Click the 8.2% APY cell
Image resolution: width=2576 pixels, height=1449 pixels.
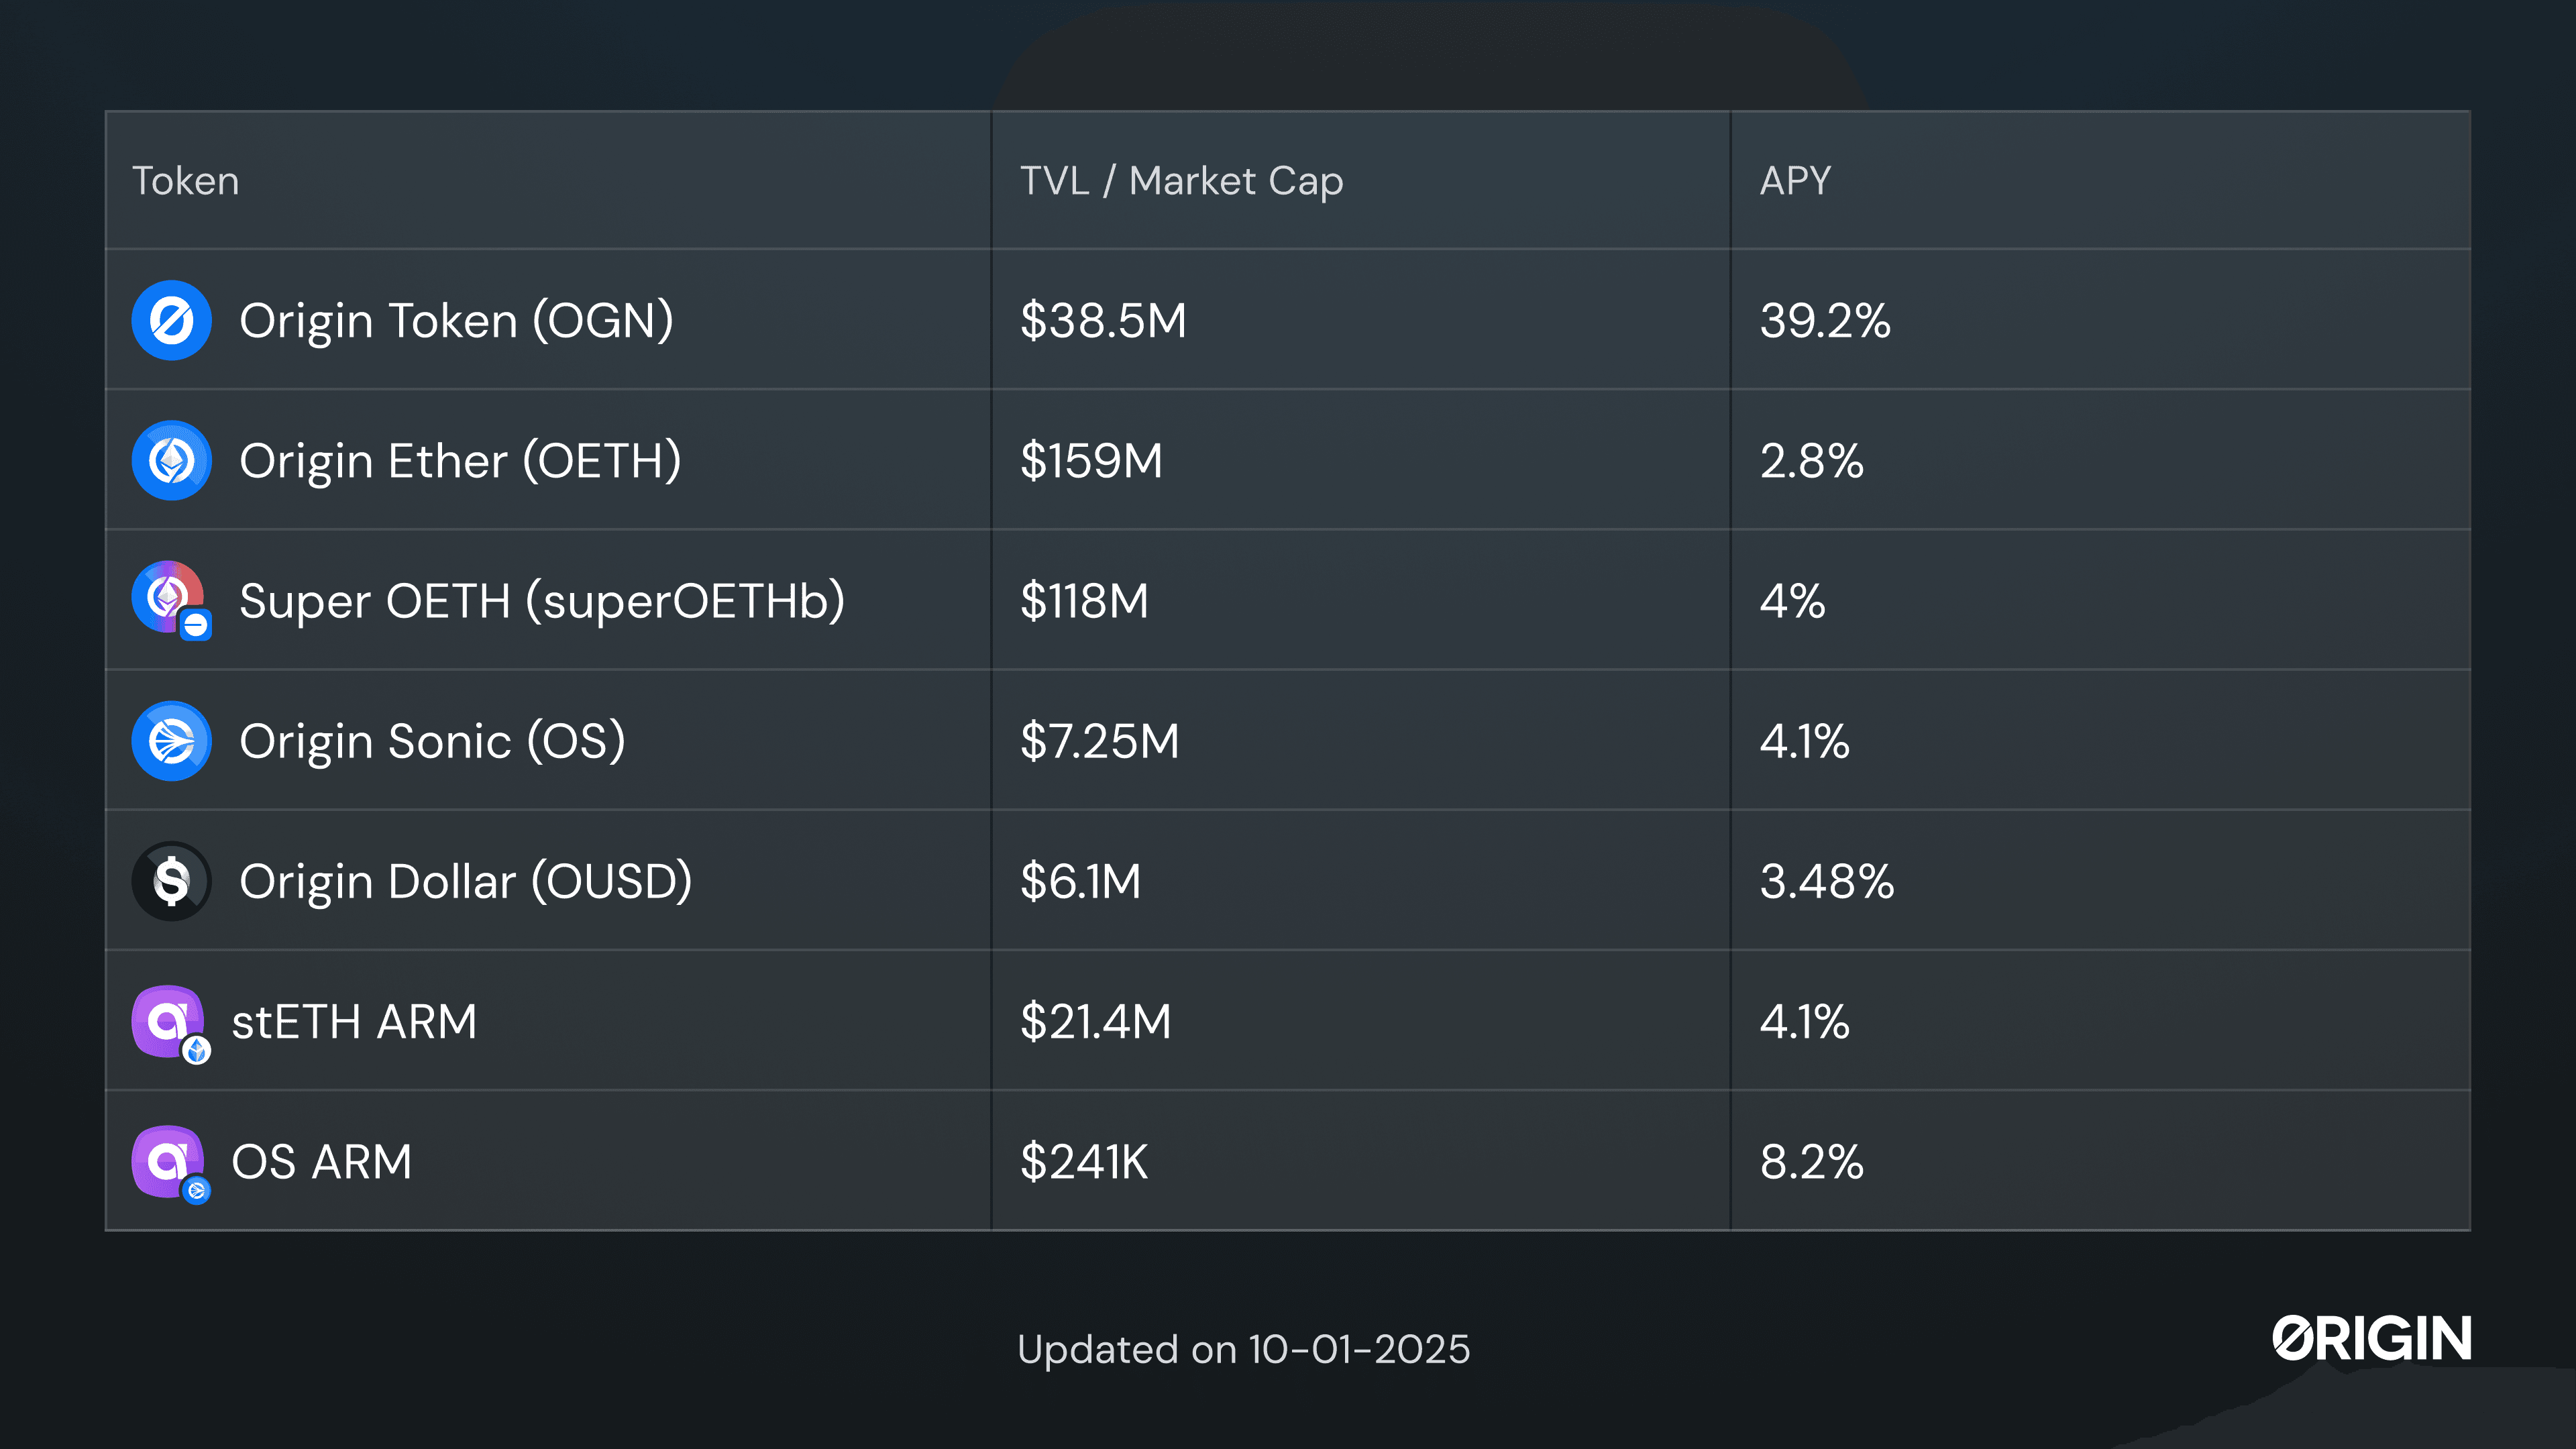point(1811,1161)
